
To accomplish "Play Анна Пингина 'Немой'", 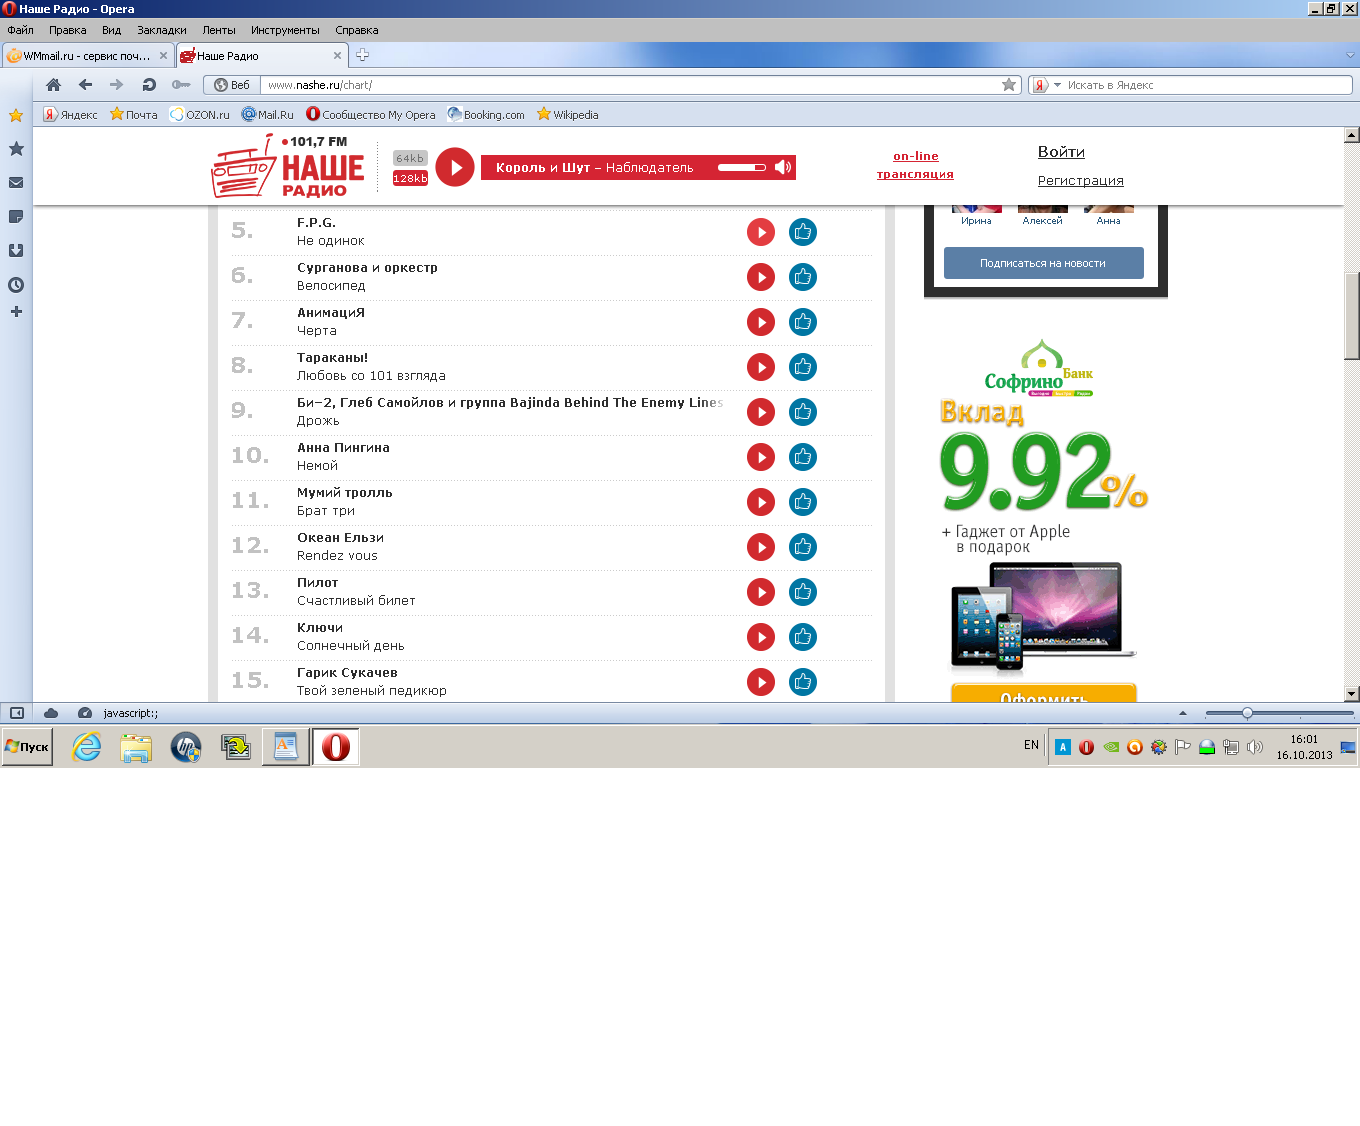I will [x=761, y=457].
